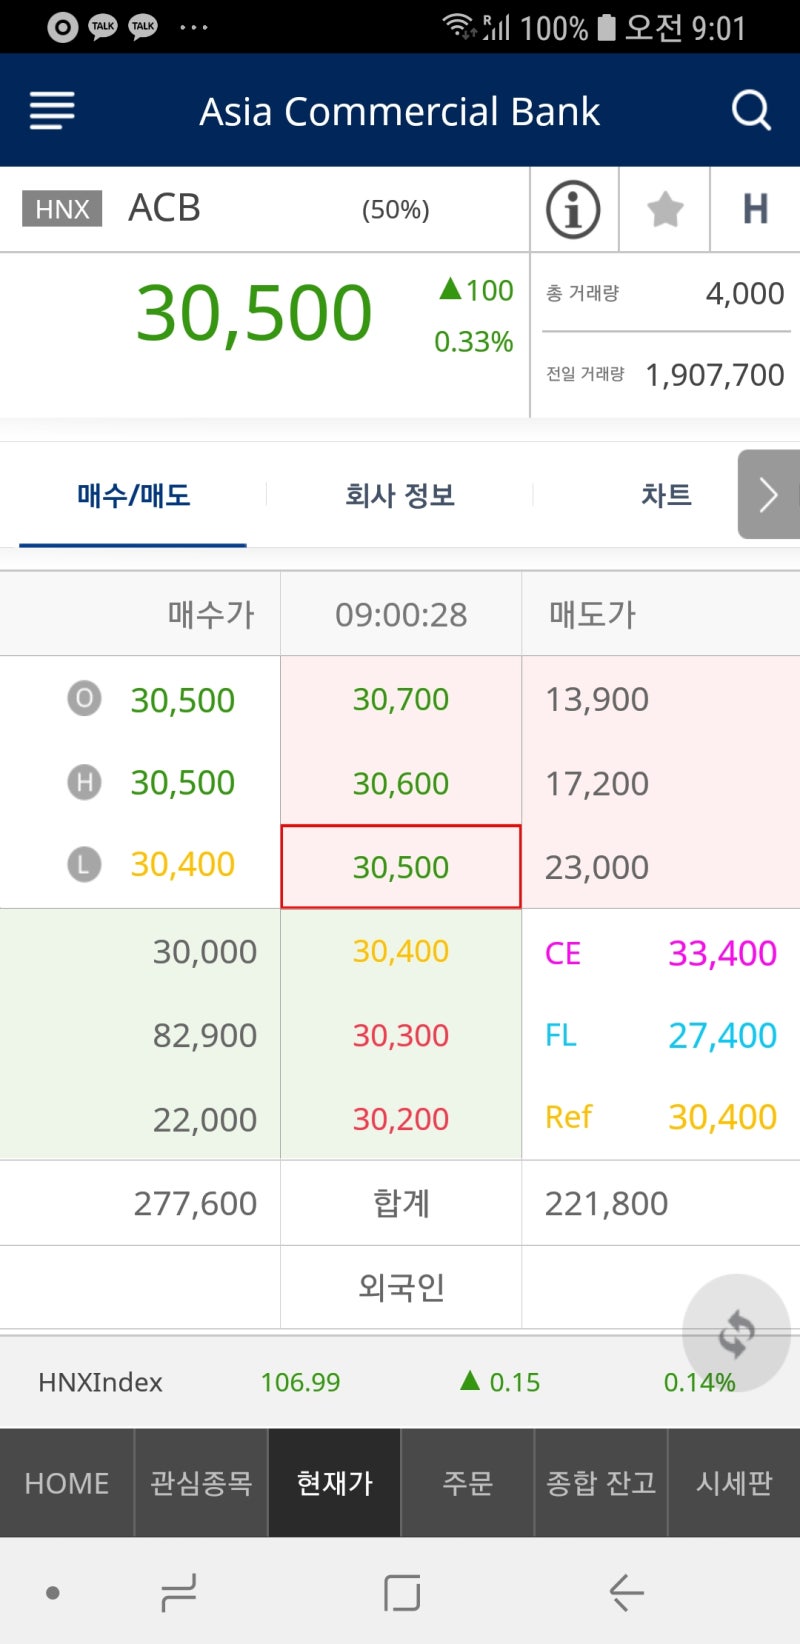Go to HOME via bottom bar button
The height and width of the screenshot is (1644, 800).
pos(66,1483)
